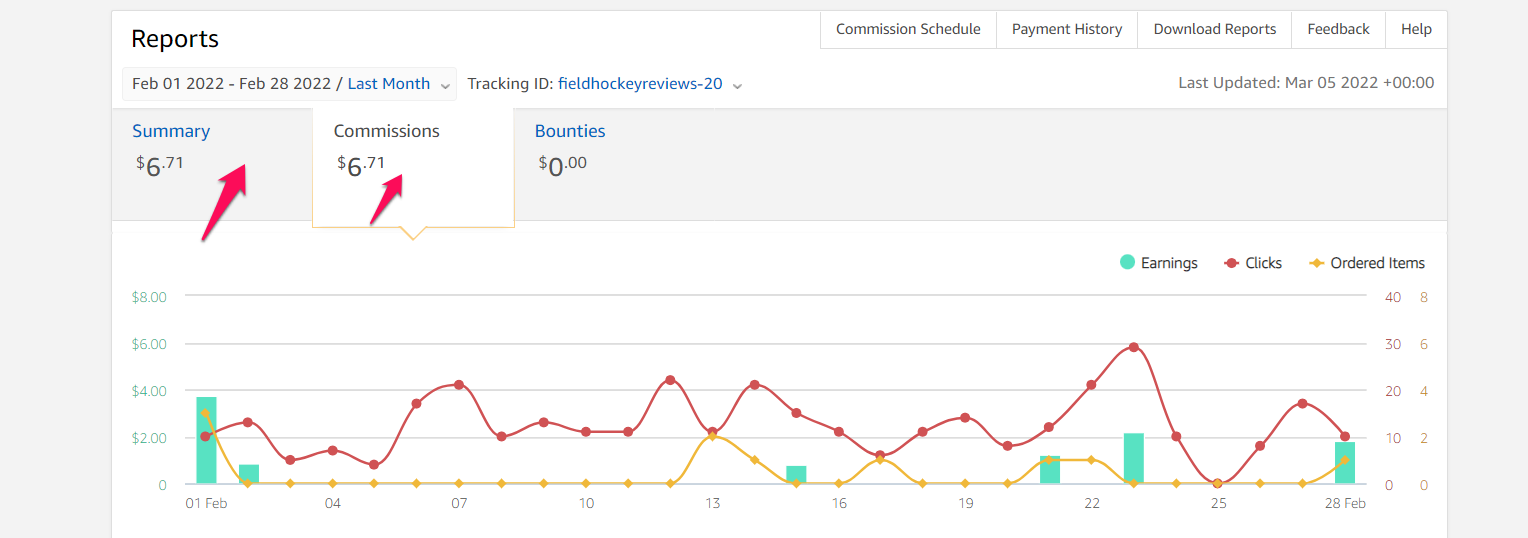Click the 01 Feb earnings bar
Image resolution: width=1528 pixels, height=538 pixels.
click(x=206, y=440)
